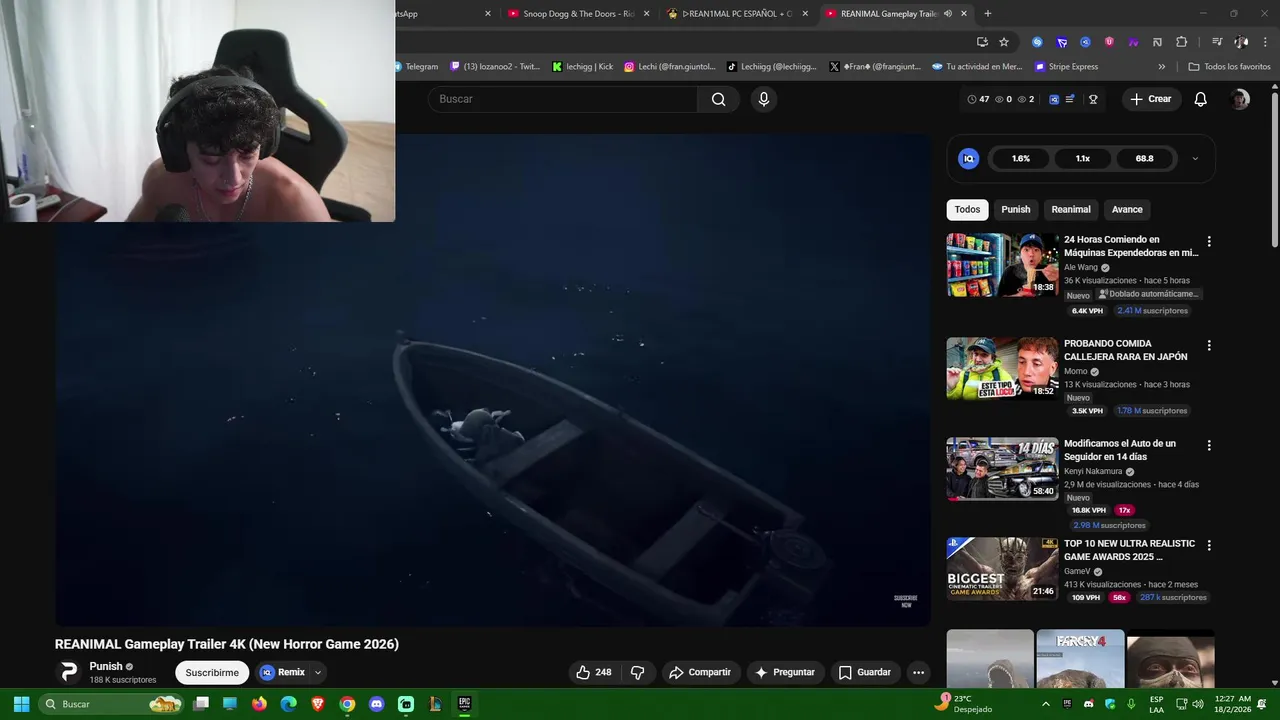Screen dimensions: 1280x720
Task: Open the Chrome browser profile avatar
Action: (x=1241, y=42)
